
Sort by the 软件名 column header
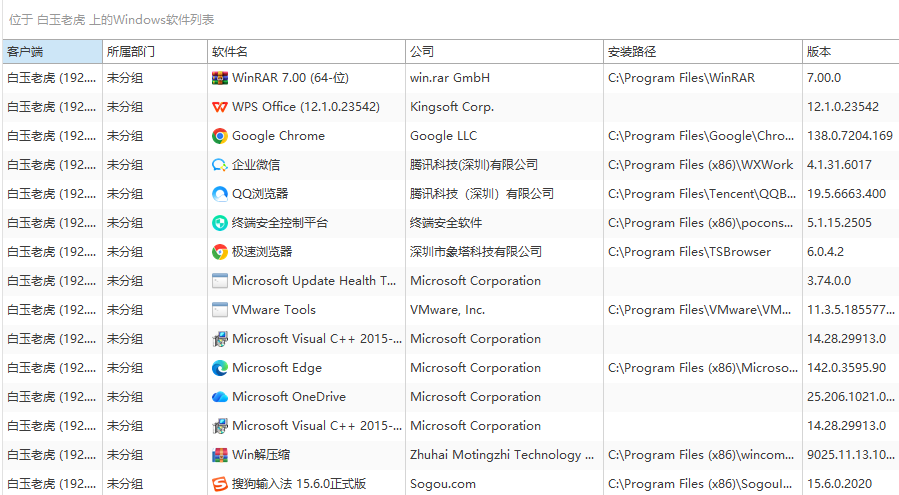[306, 52]
